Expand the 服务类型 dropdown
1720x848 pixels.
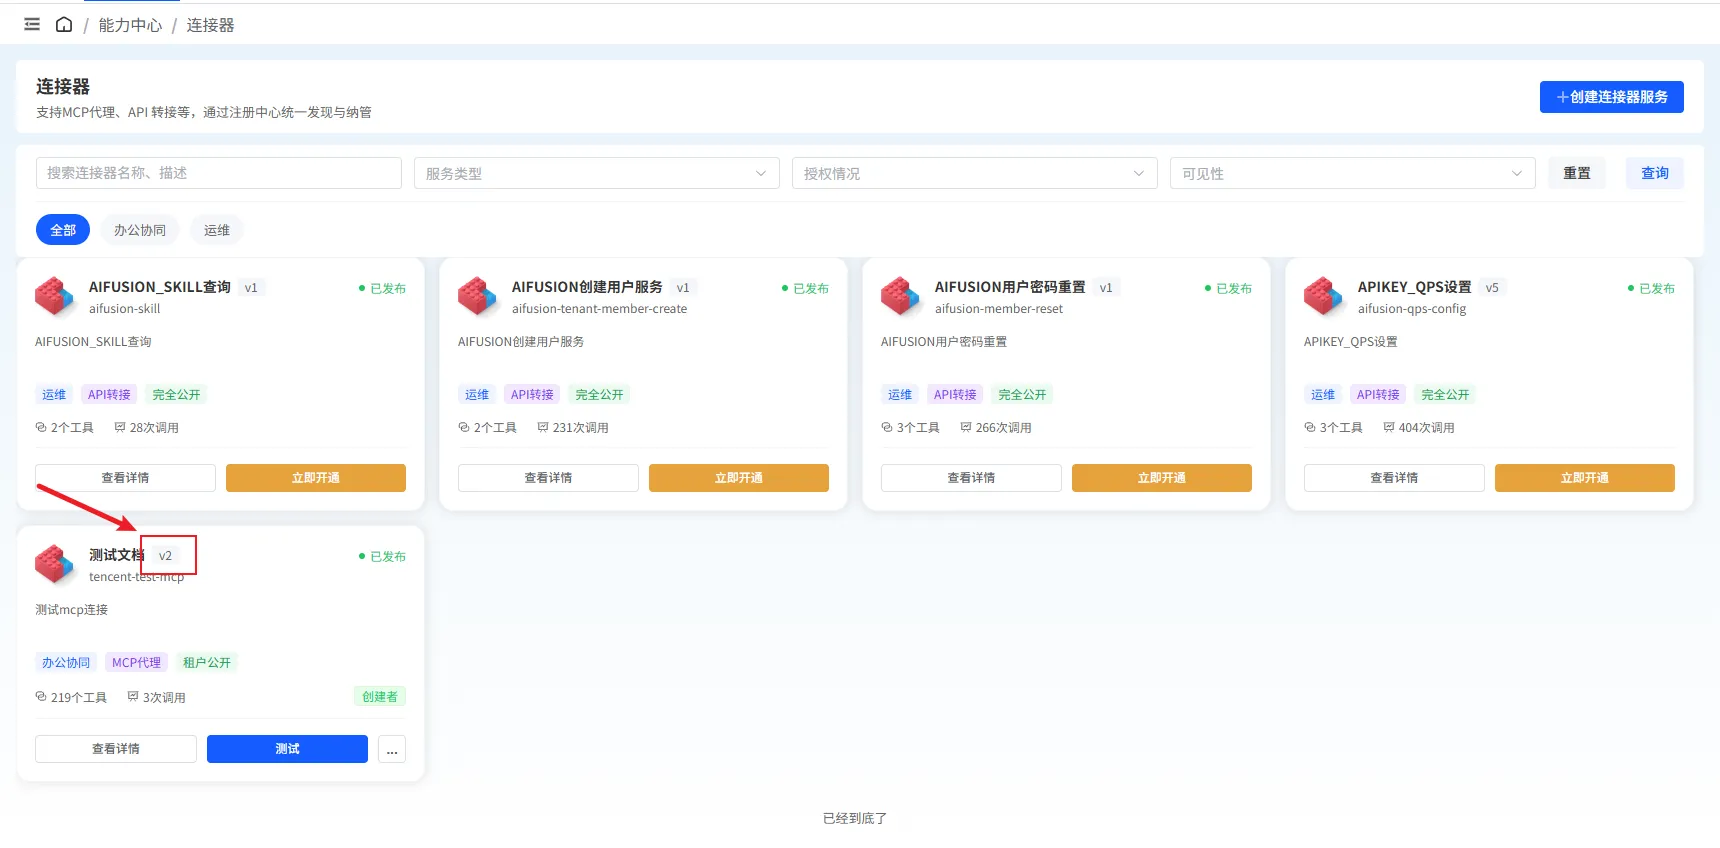coord(597,173)
